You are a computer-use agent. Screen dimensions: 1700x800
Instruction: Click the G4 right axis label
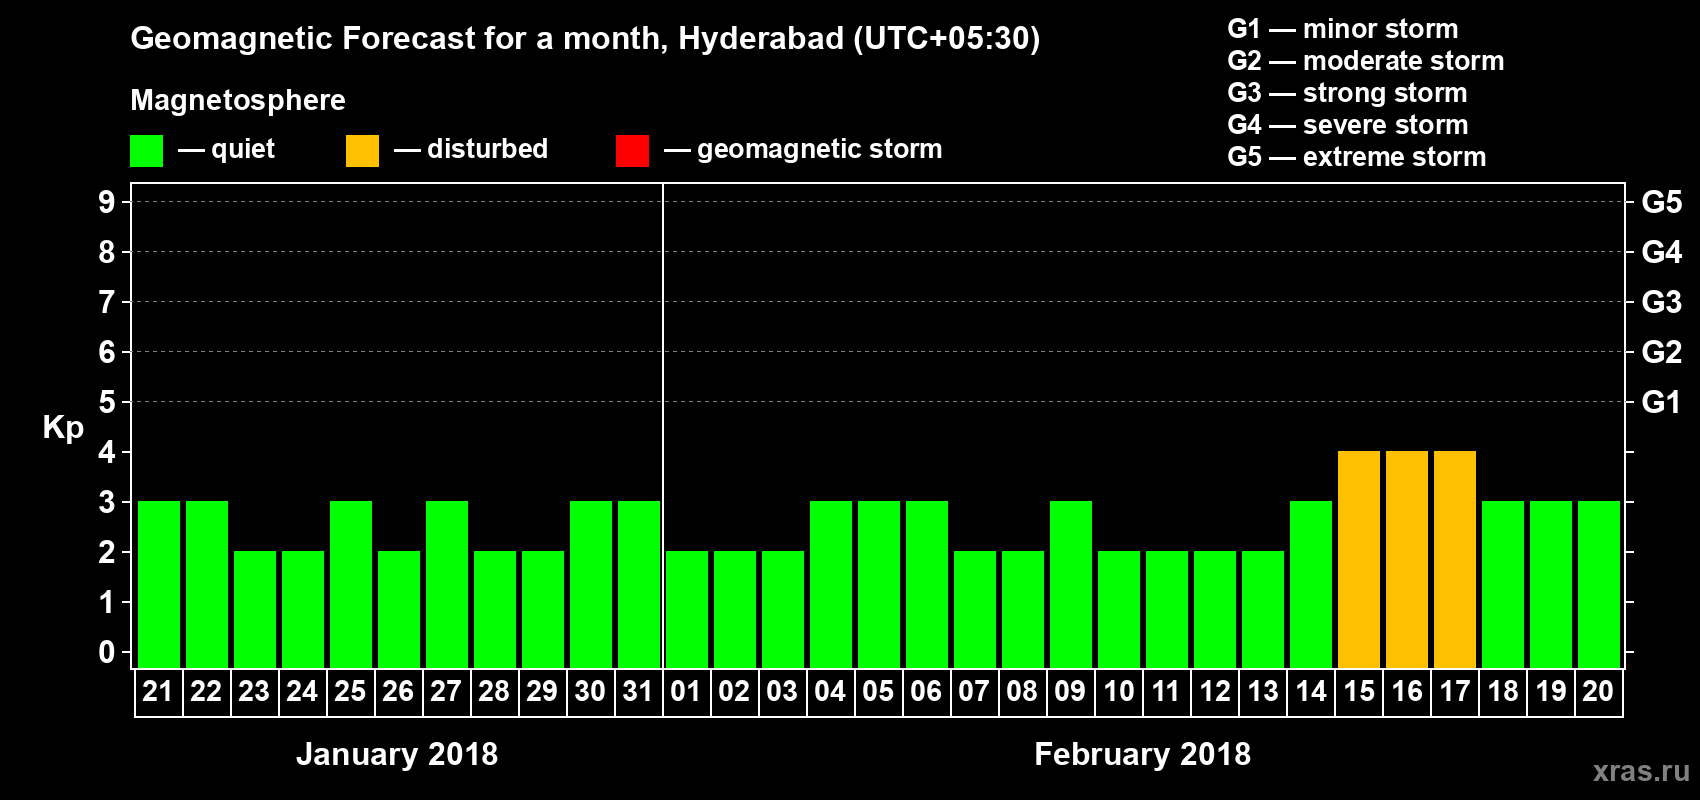(x=1662, y=252)
